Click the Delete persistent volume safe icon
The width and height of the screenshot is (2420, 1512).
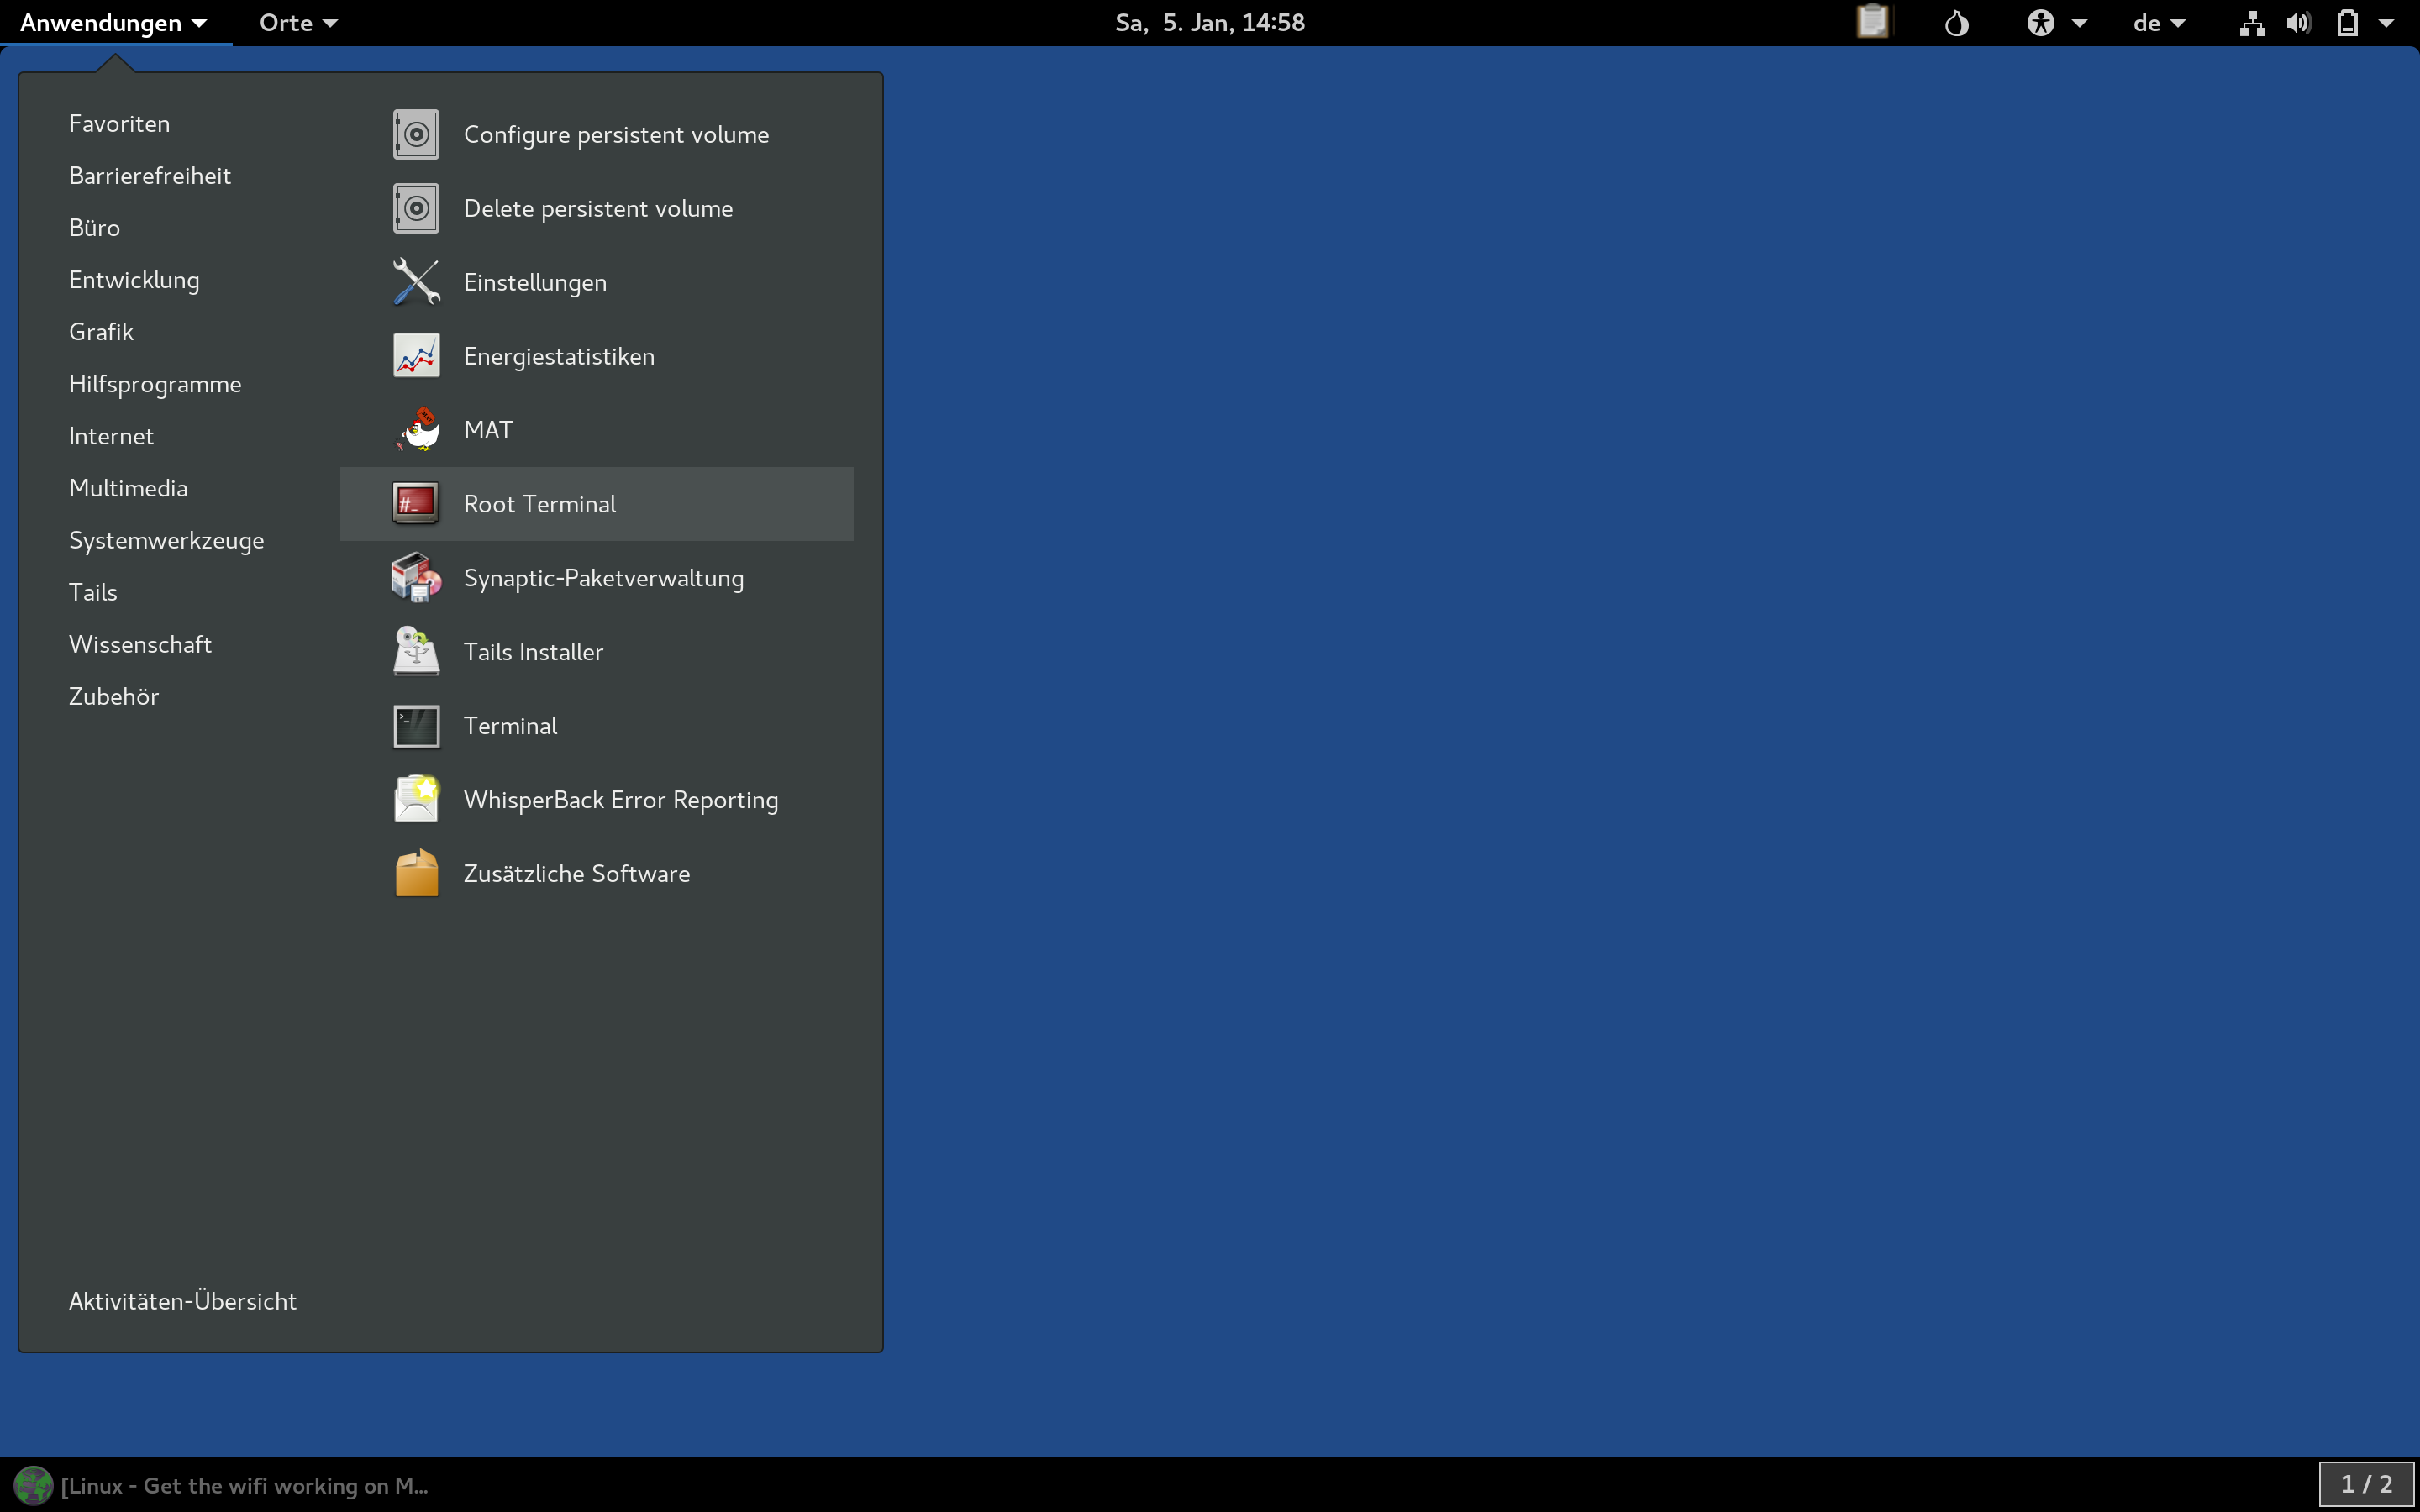pos(416,208)
